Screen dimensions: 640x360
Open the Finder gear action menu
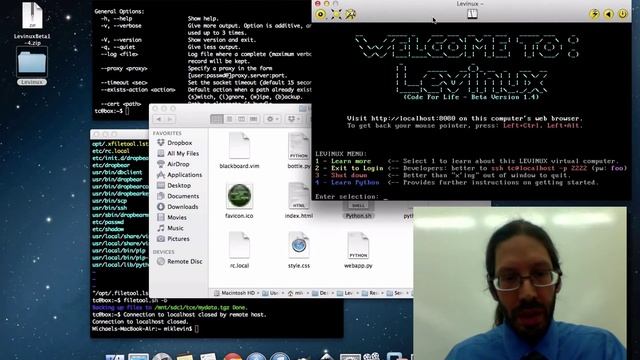tap(272, 119)
